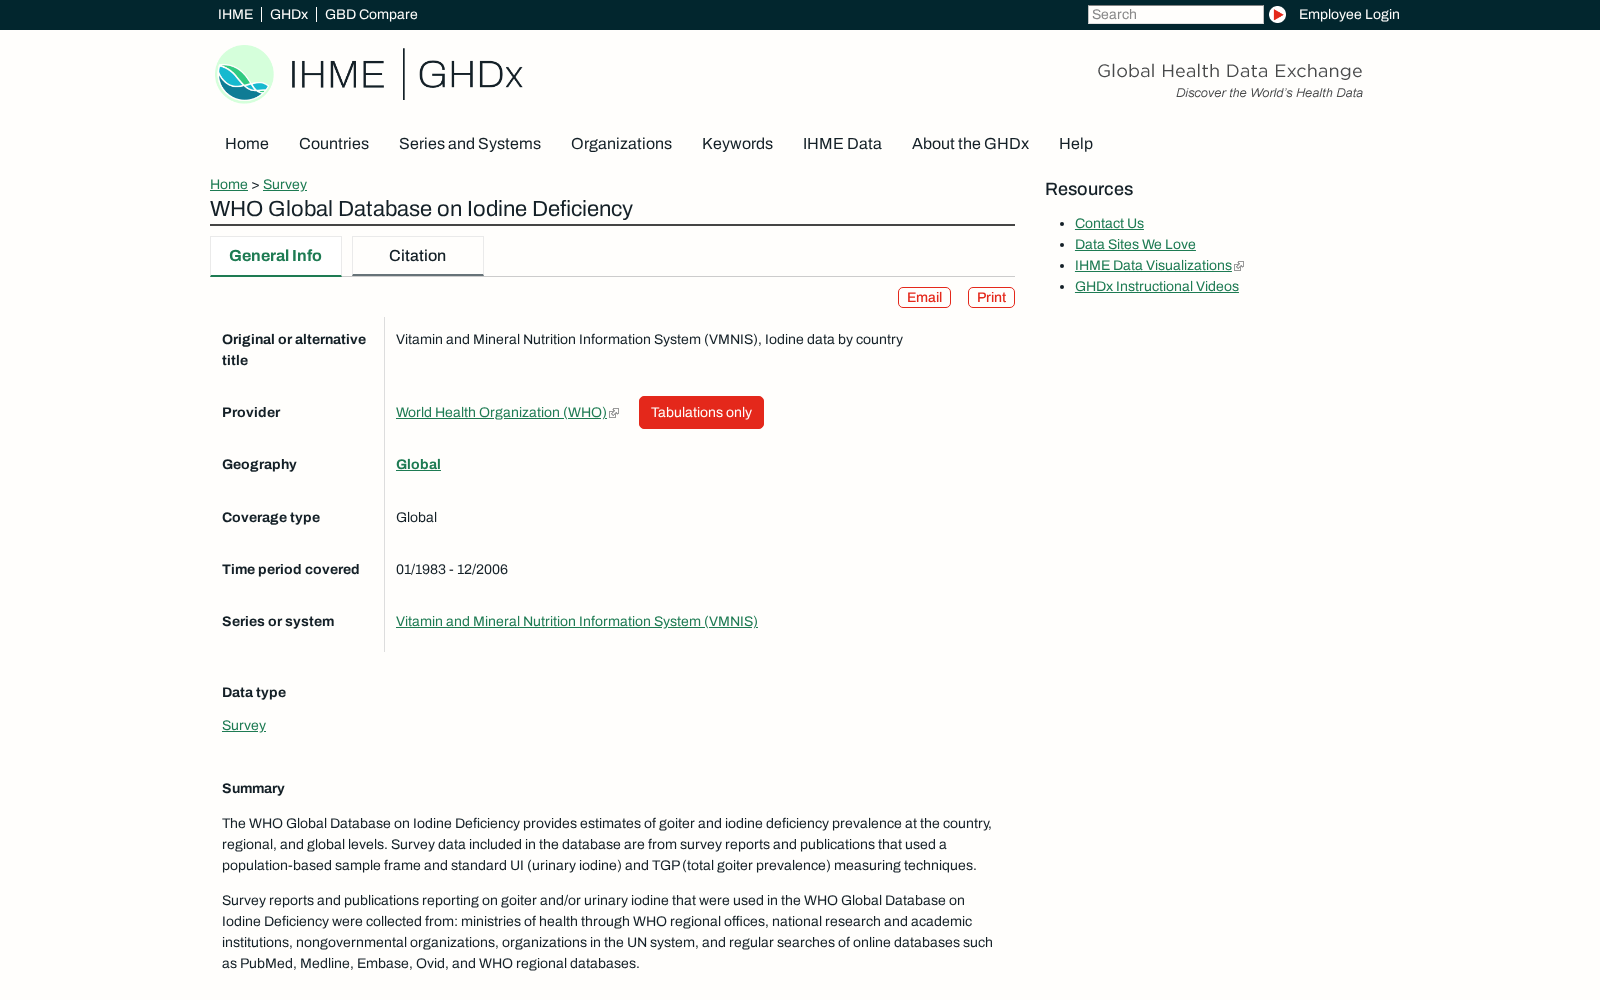Click Survey breadcrumb link
This screenshot has height=1000, width=1600.
pyautogui.click(x=285, y=185)
